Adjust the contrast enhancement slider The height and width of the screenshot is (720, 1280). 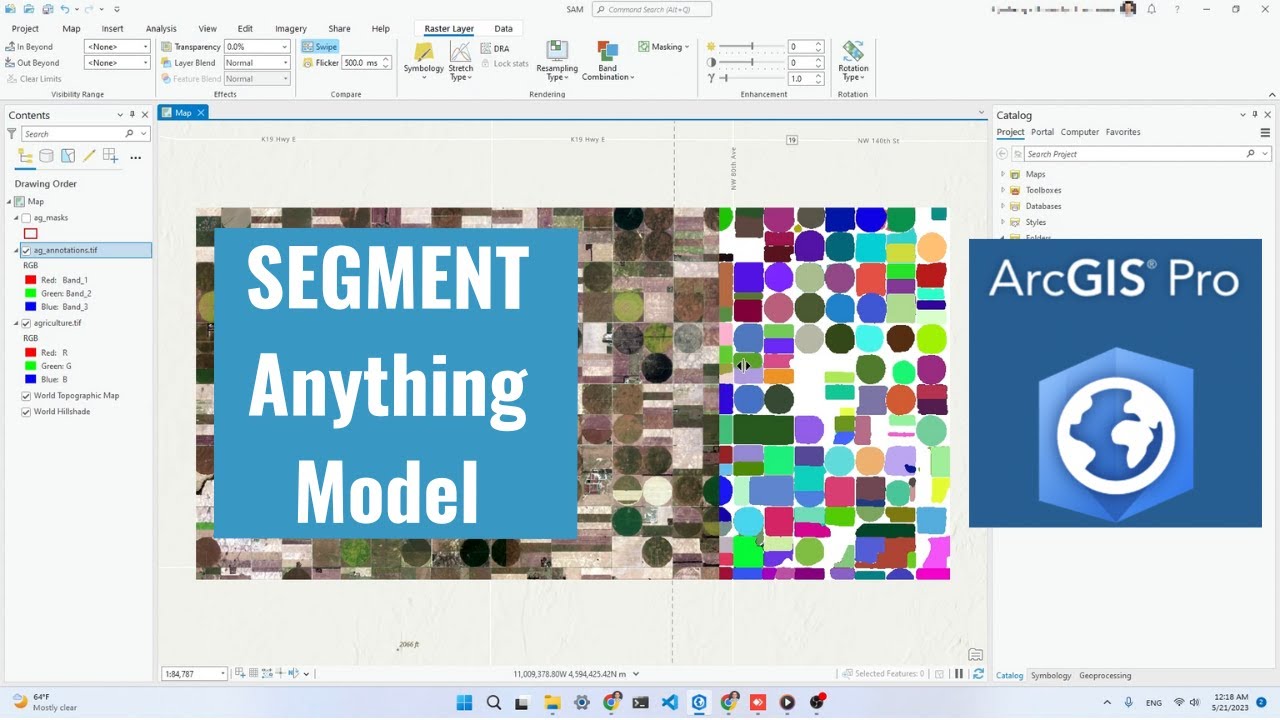click(x=752, y=63)
